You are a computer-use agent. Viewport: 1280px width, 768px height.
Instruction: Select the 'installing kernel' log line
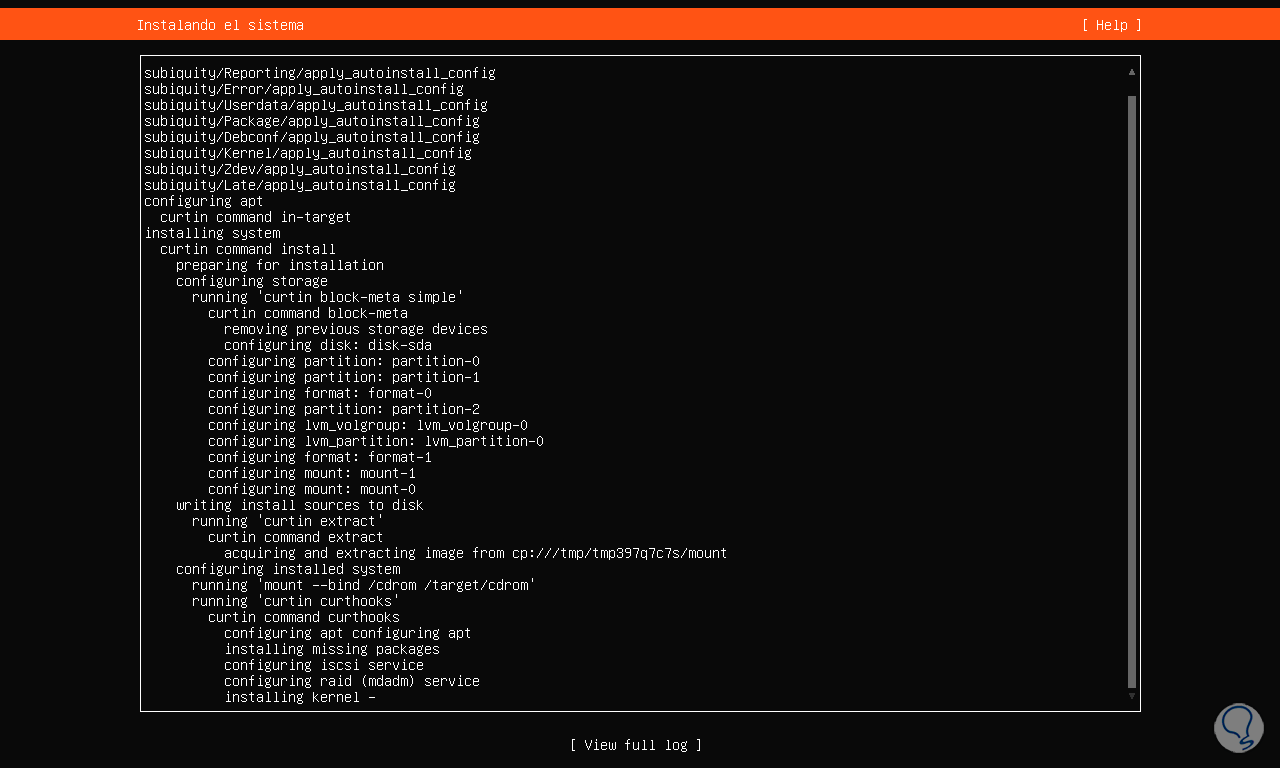(x=299, y=697)
